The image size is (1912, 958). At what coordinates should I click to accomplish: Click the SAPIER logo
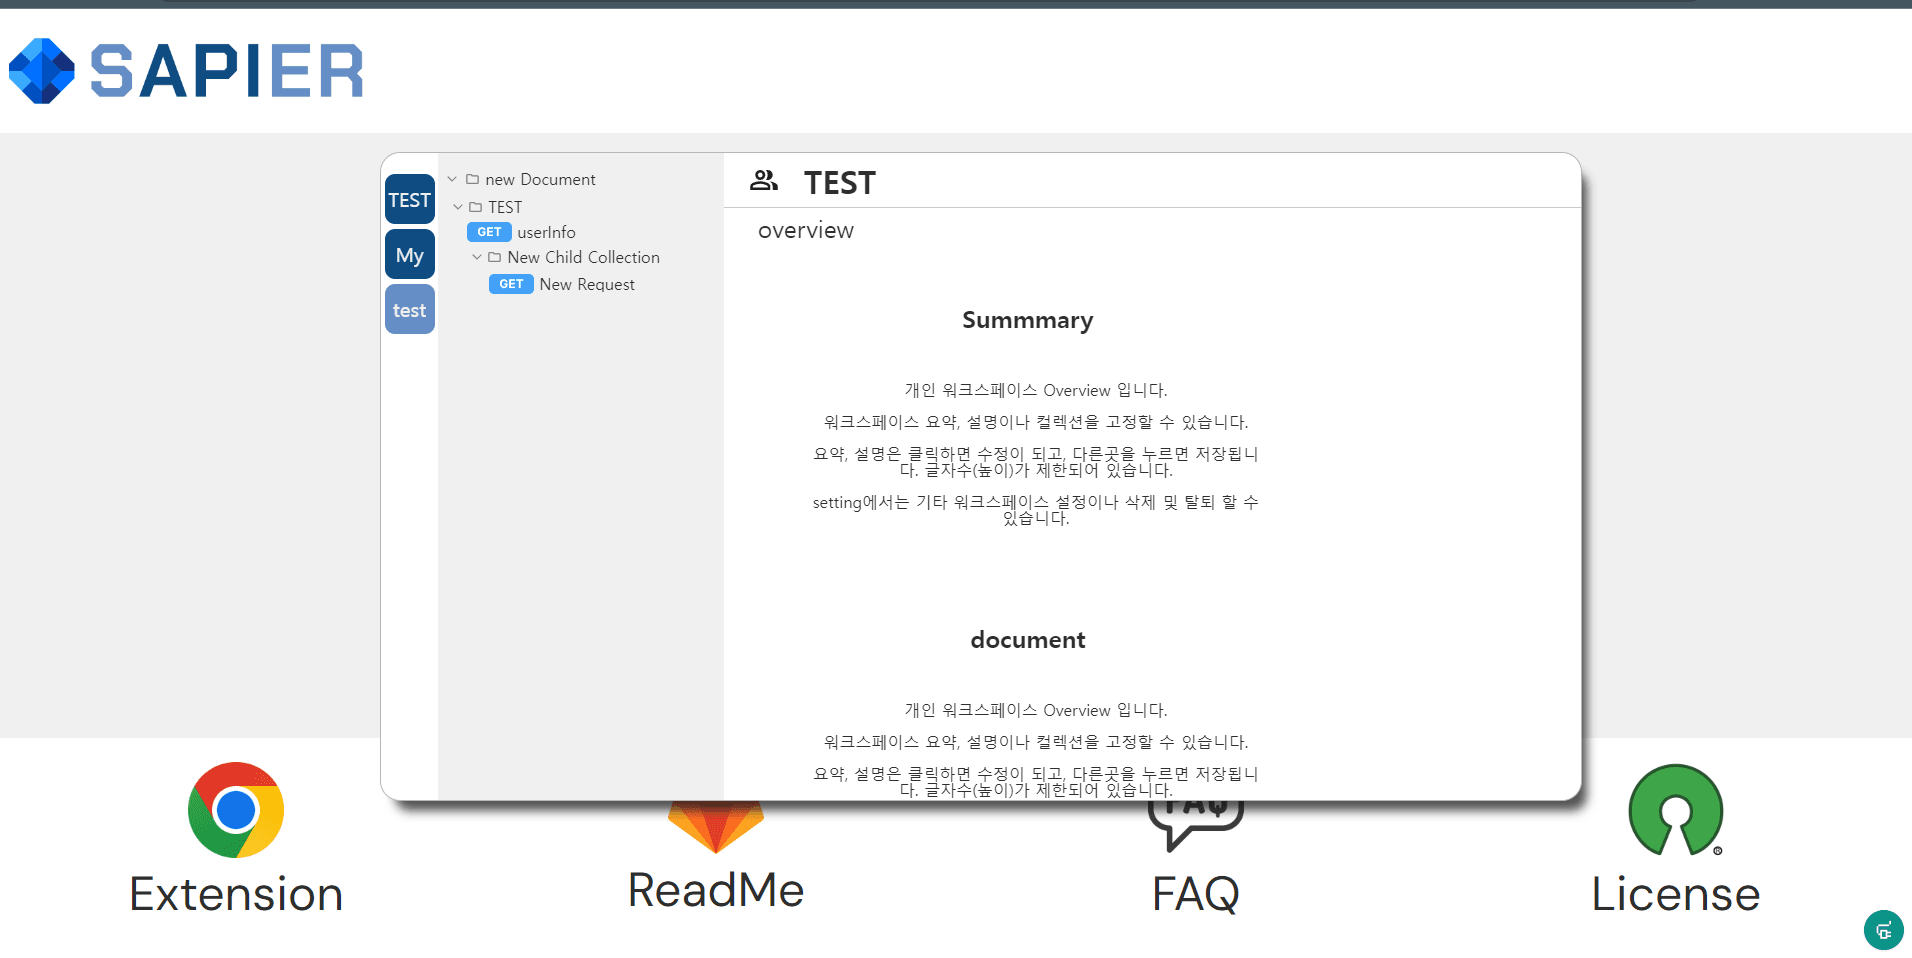[186, 71]
